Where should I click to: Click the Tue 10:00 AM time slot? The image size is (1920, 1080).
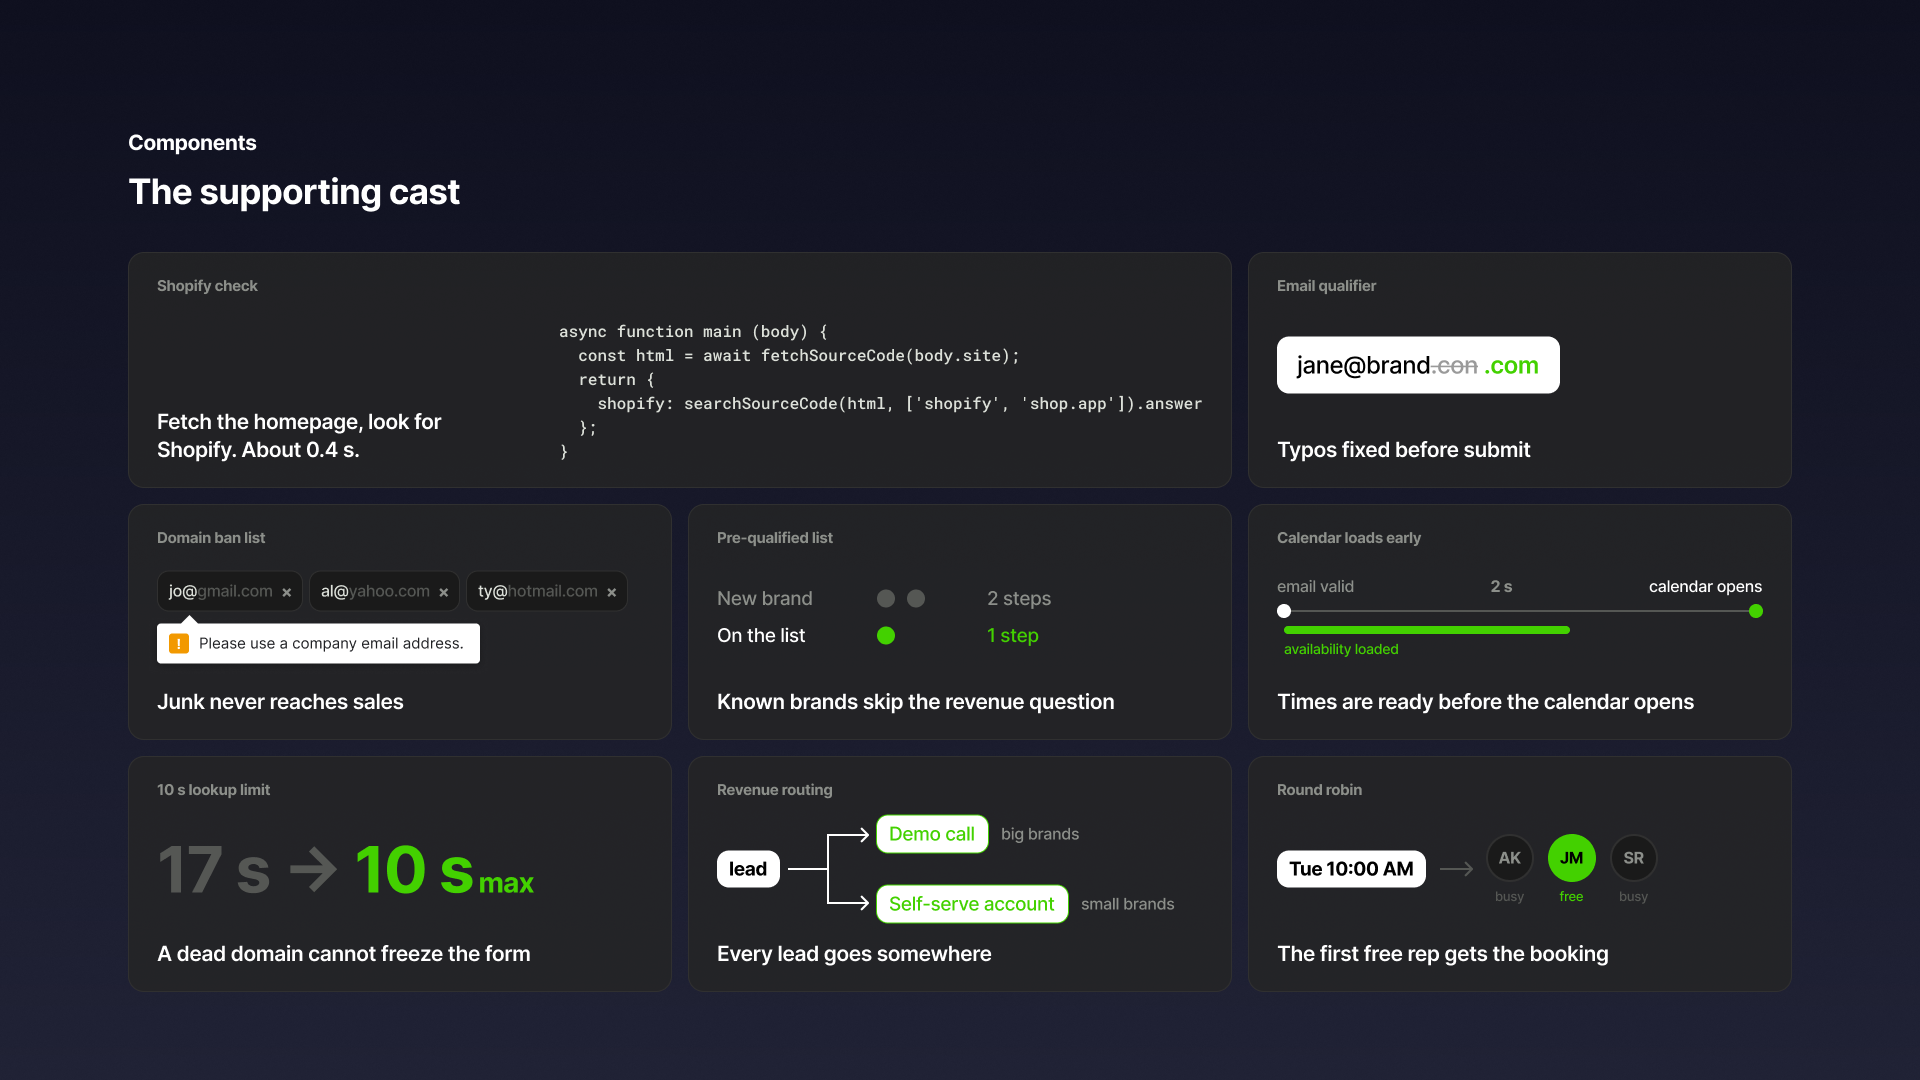coord(1351,869)
